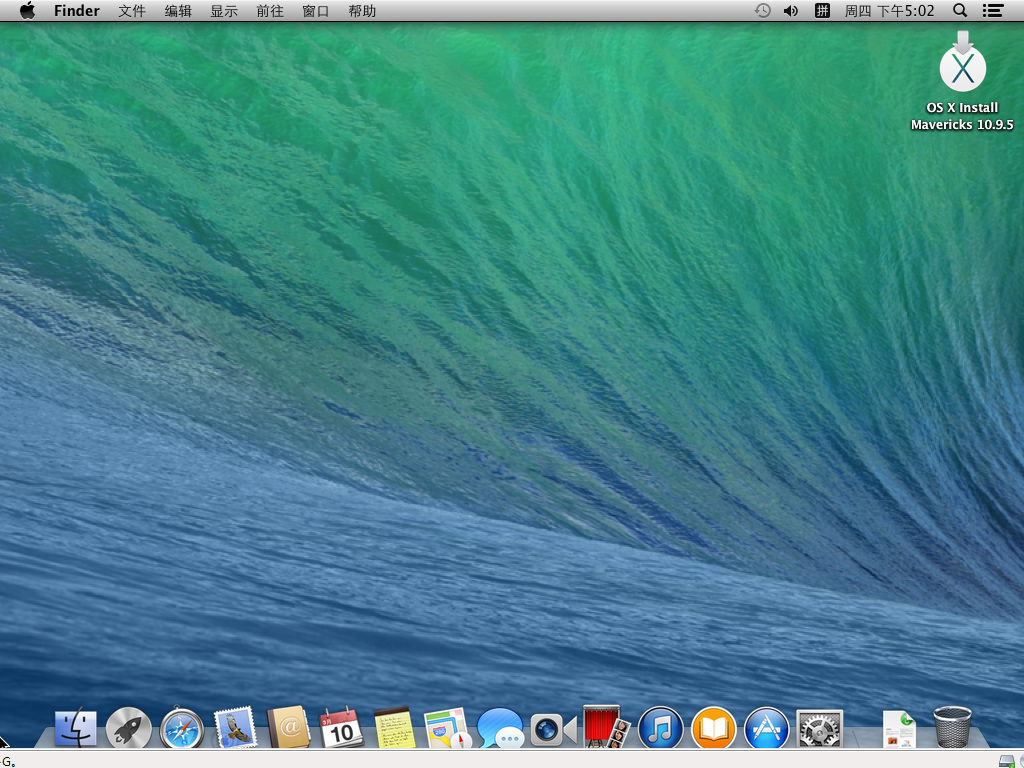
Task: Open the 拼 input method menu
Action: pos(822,10)
